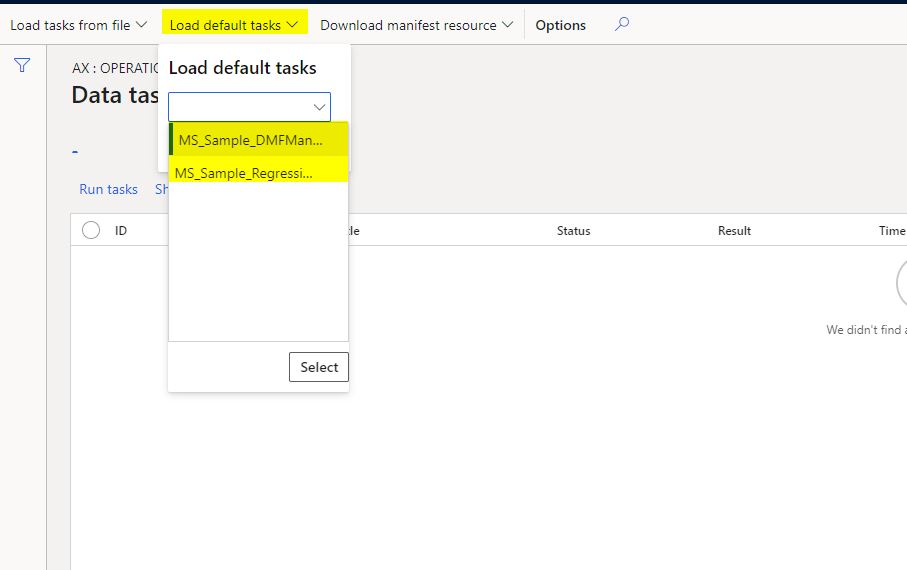Collapse the Load default tasks menu
This screenshot has width=907, height=570.
coord(234,25)
